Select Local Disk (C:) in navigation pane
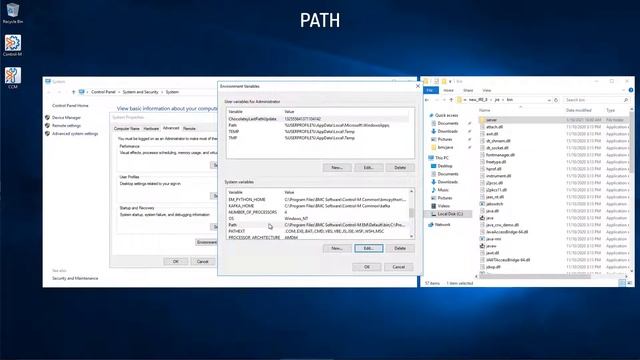 click(450, 214)
